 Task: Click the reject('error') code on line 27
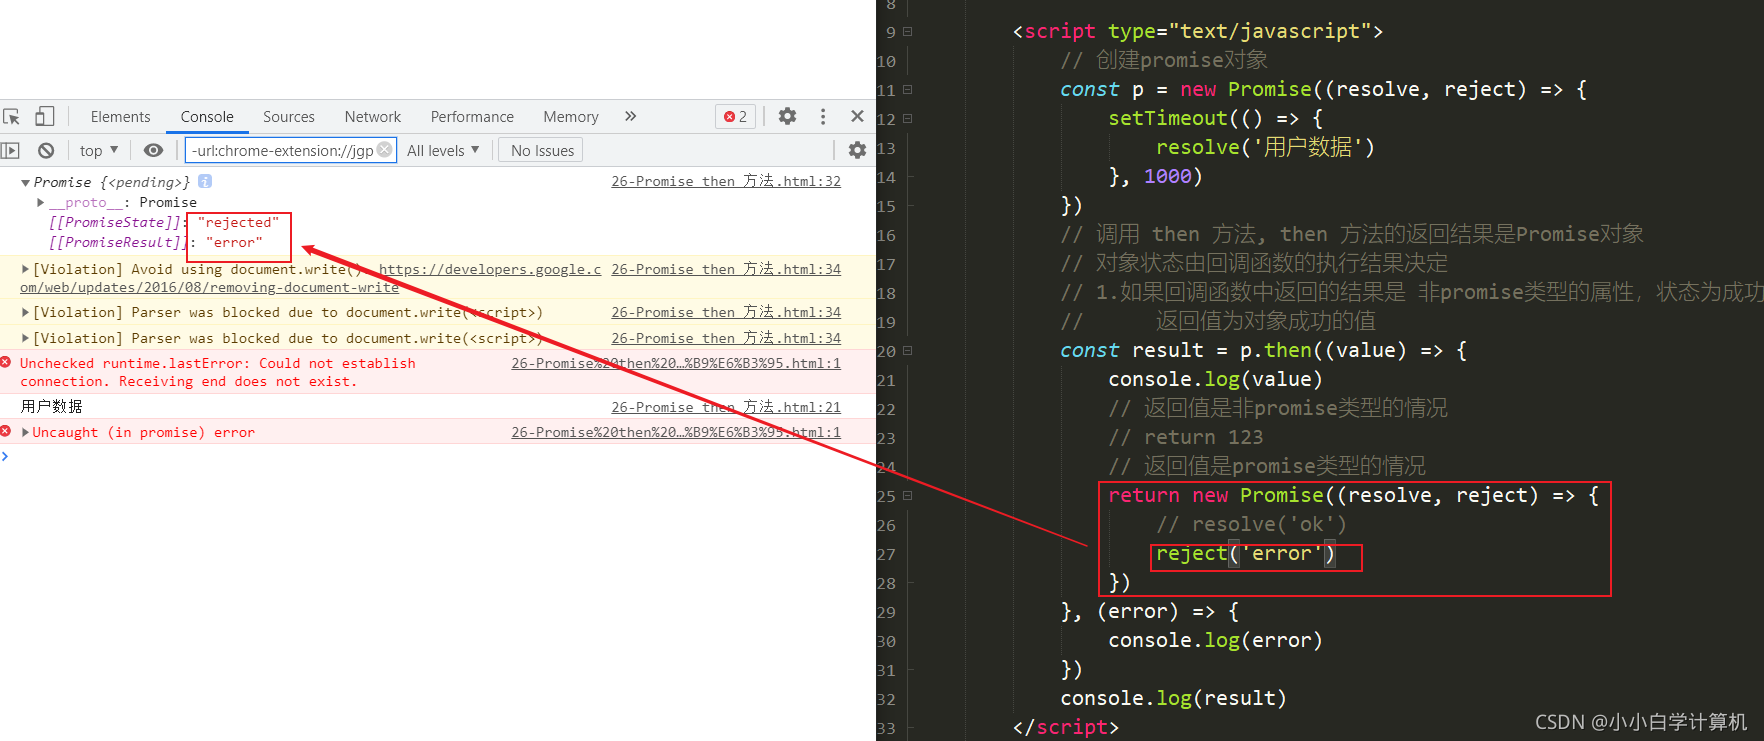tap(1246, 553)
